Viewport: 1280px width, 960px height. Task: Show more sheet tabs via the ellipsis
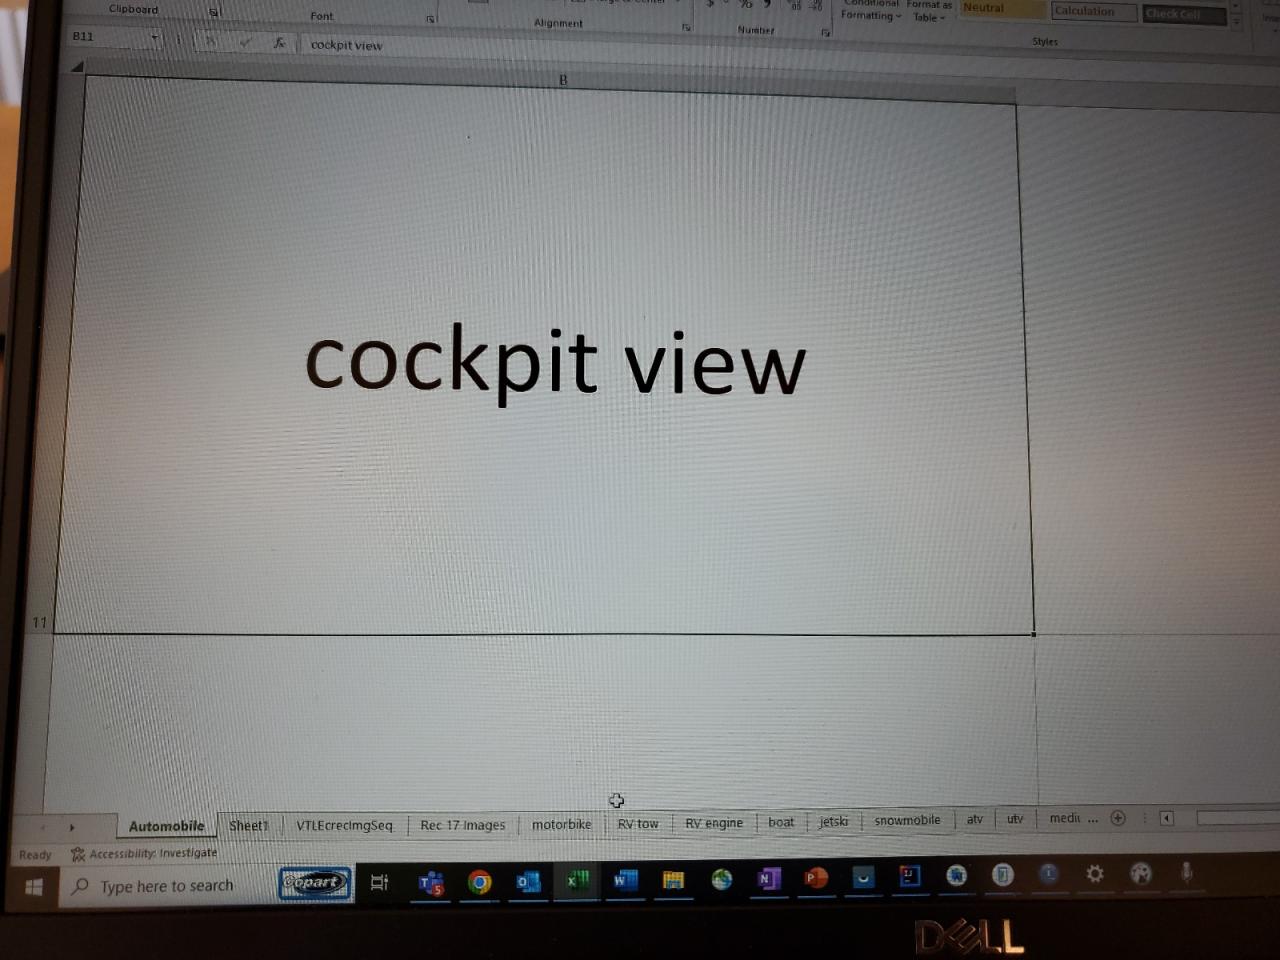point(1093,818)
